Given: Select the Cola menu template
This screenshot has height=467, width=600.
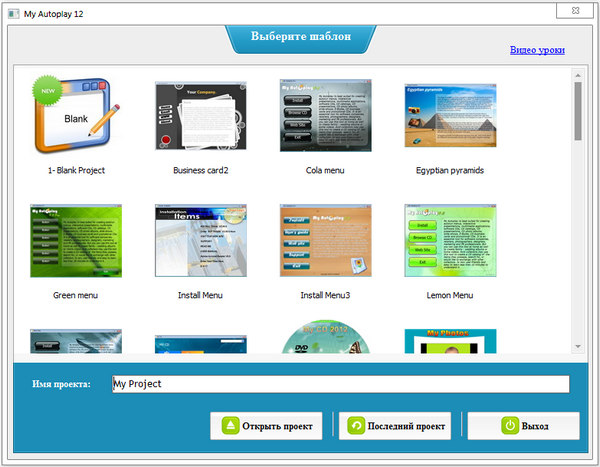Looking at the screenshot, I should pyautogui.click(x=325, y=117).
